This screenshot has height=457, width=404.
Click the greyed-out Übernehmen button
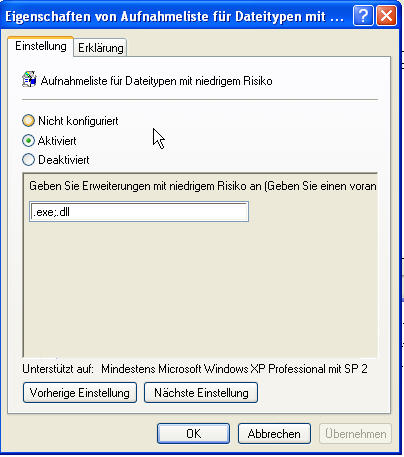[x=355, y=434]
